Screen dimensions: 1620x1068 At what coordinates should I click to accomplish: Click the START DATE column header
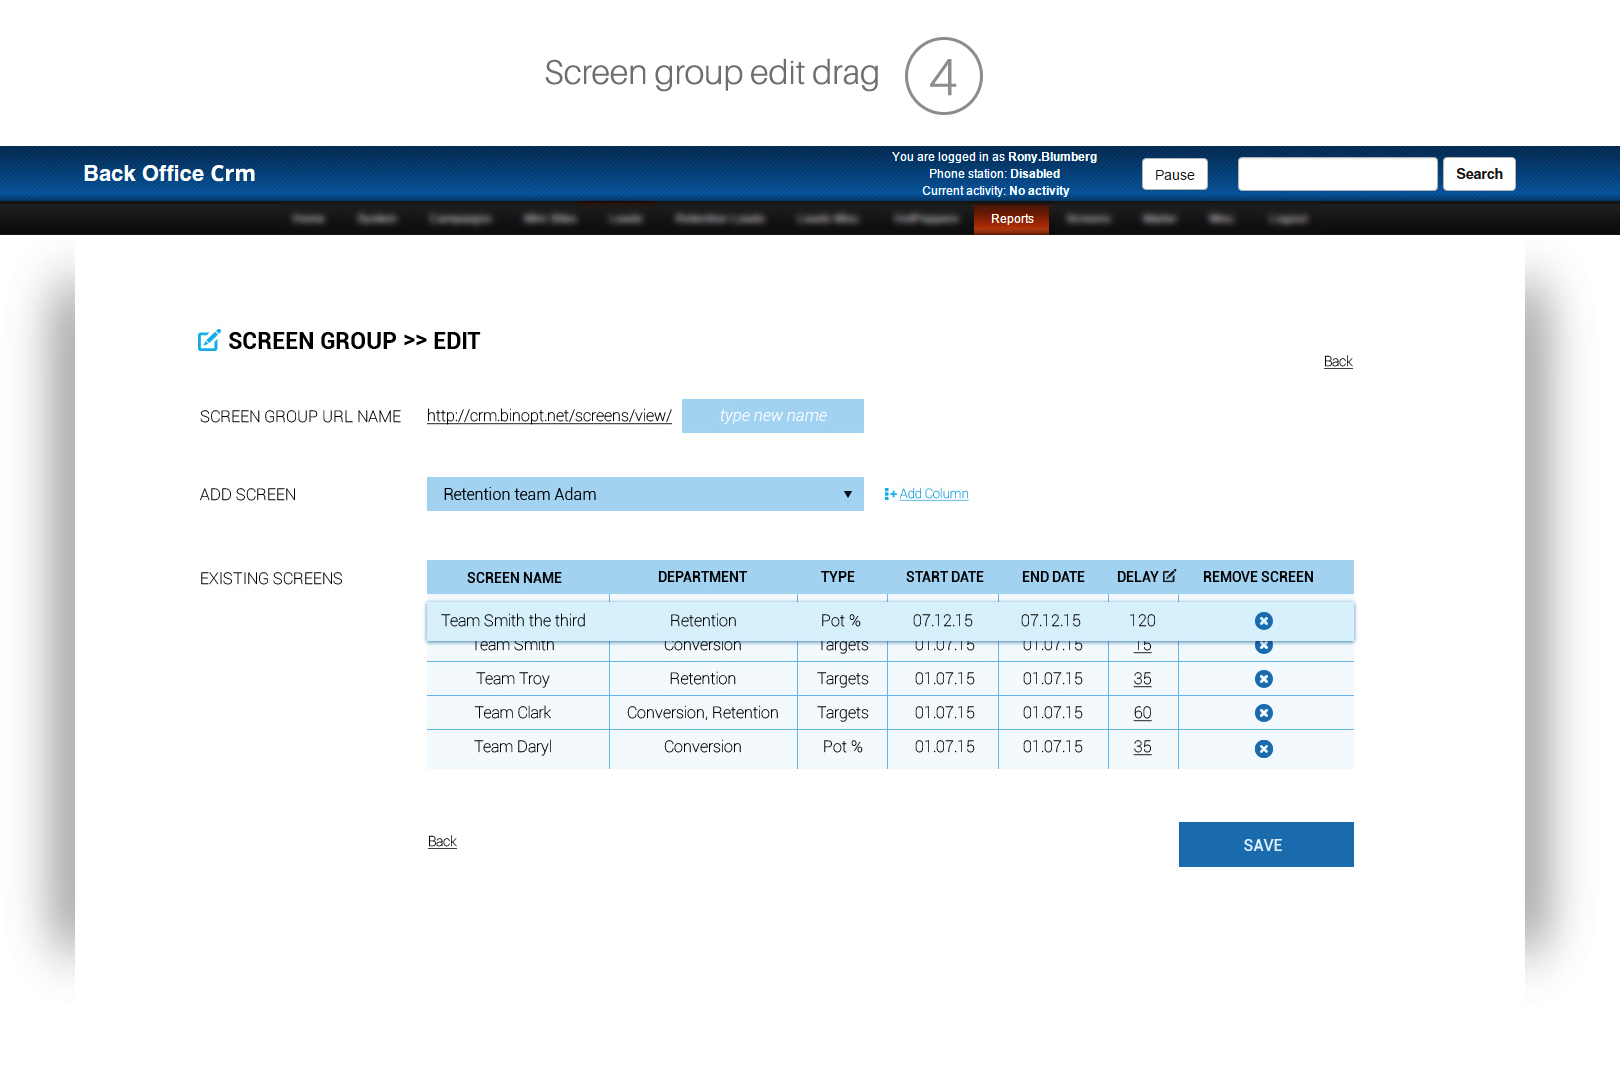point(945,577)
